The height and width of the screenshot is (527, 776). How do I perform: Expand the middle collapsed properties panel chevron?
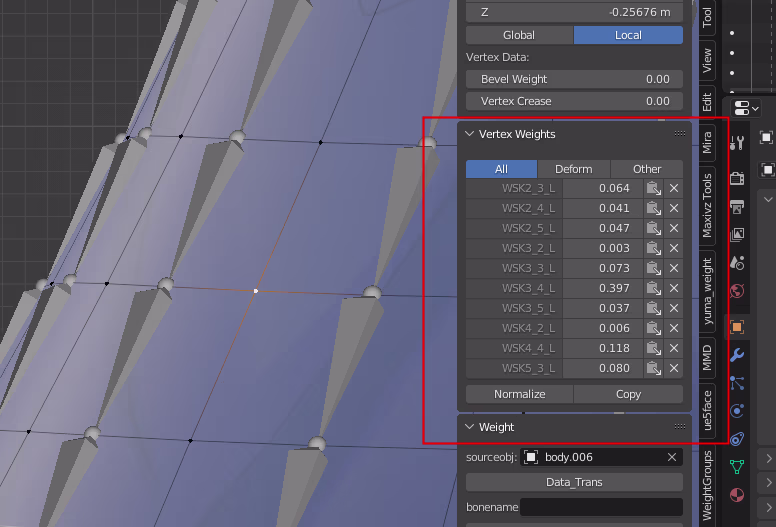click(769, 482)
